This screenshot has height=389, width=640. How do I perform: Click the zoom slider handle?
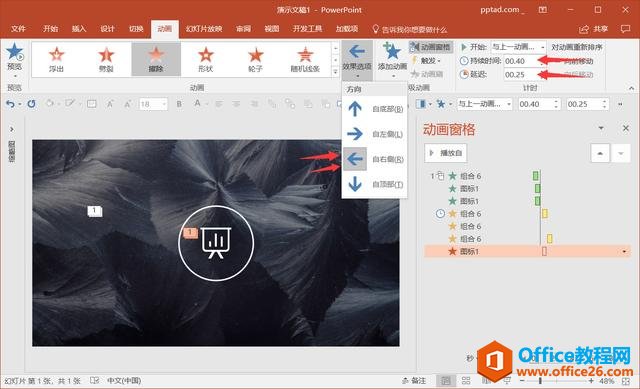pyautogui.click(x=540, y=380)
